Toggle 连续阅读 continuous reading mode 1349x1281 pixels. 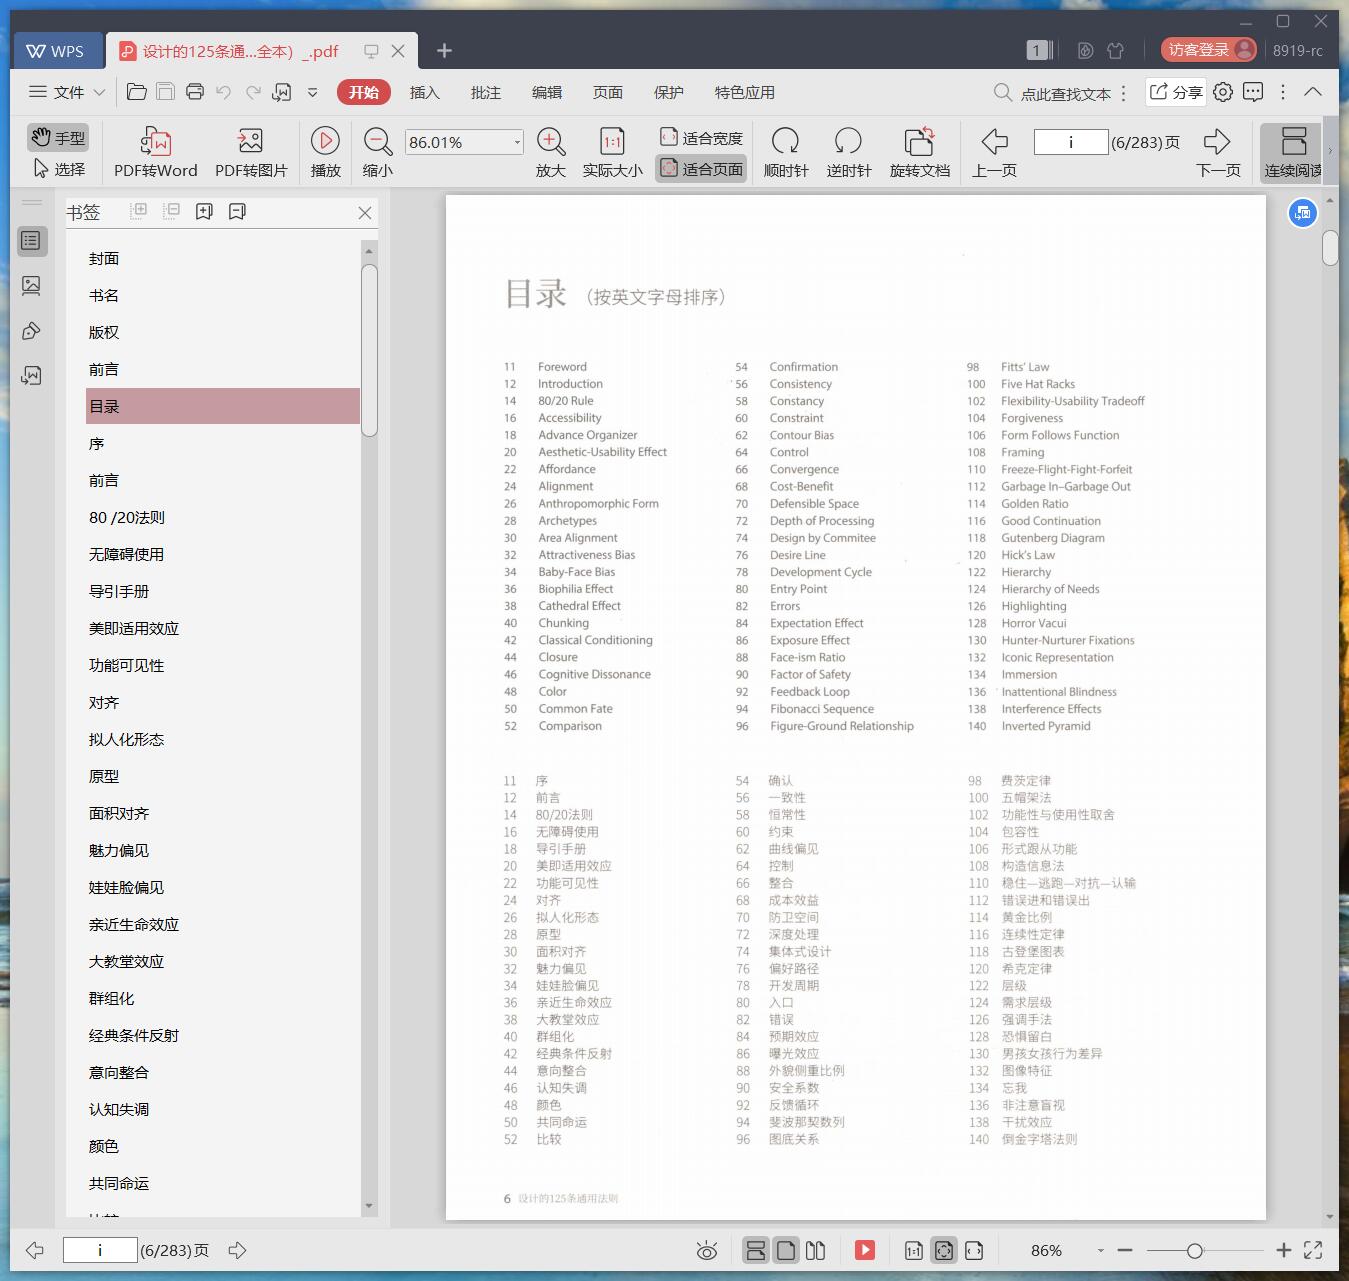[1291, 152]
